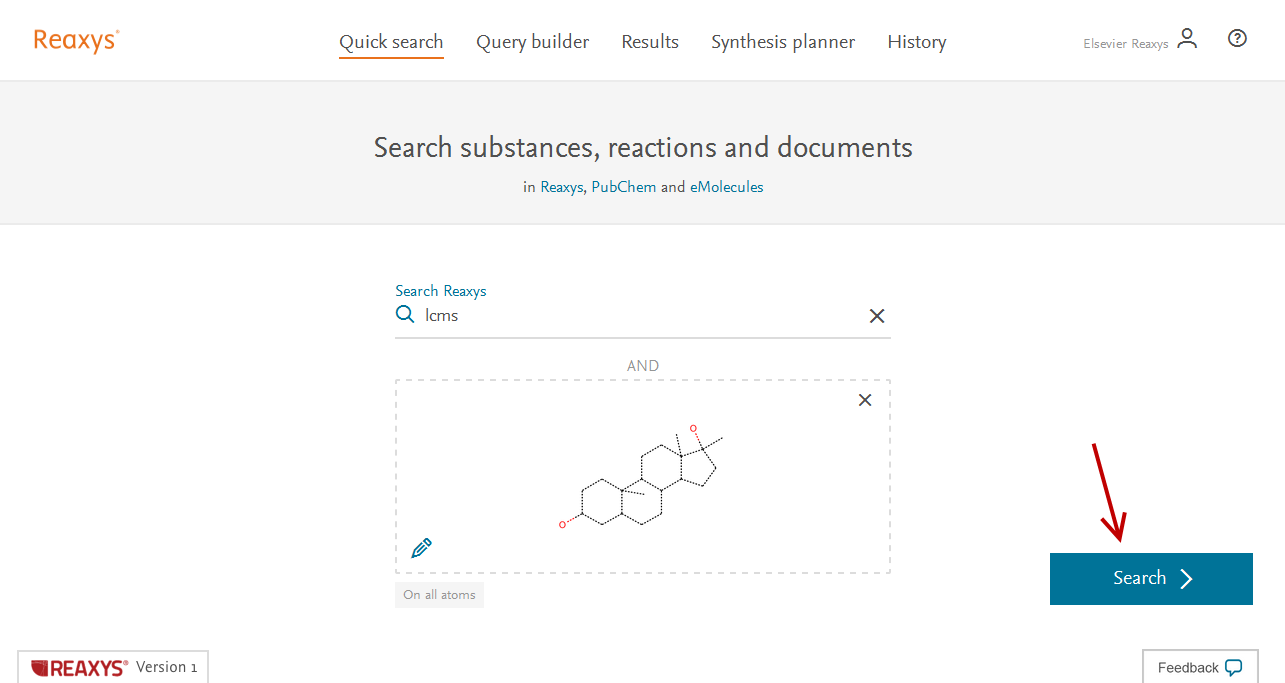
Task: Switch to the Quick search tab
Action: (391, 42)
